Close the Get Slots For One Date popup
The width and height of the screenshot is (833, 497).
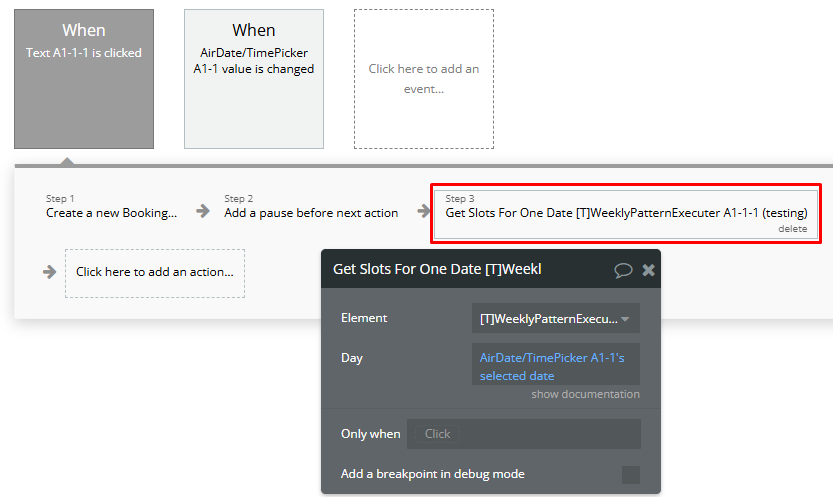pos(648,269)
